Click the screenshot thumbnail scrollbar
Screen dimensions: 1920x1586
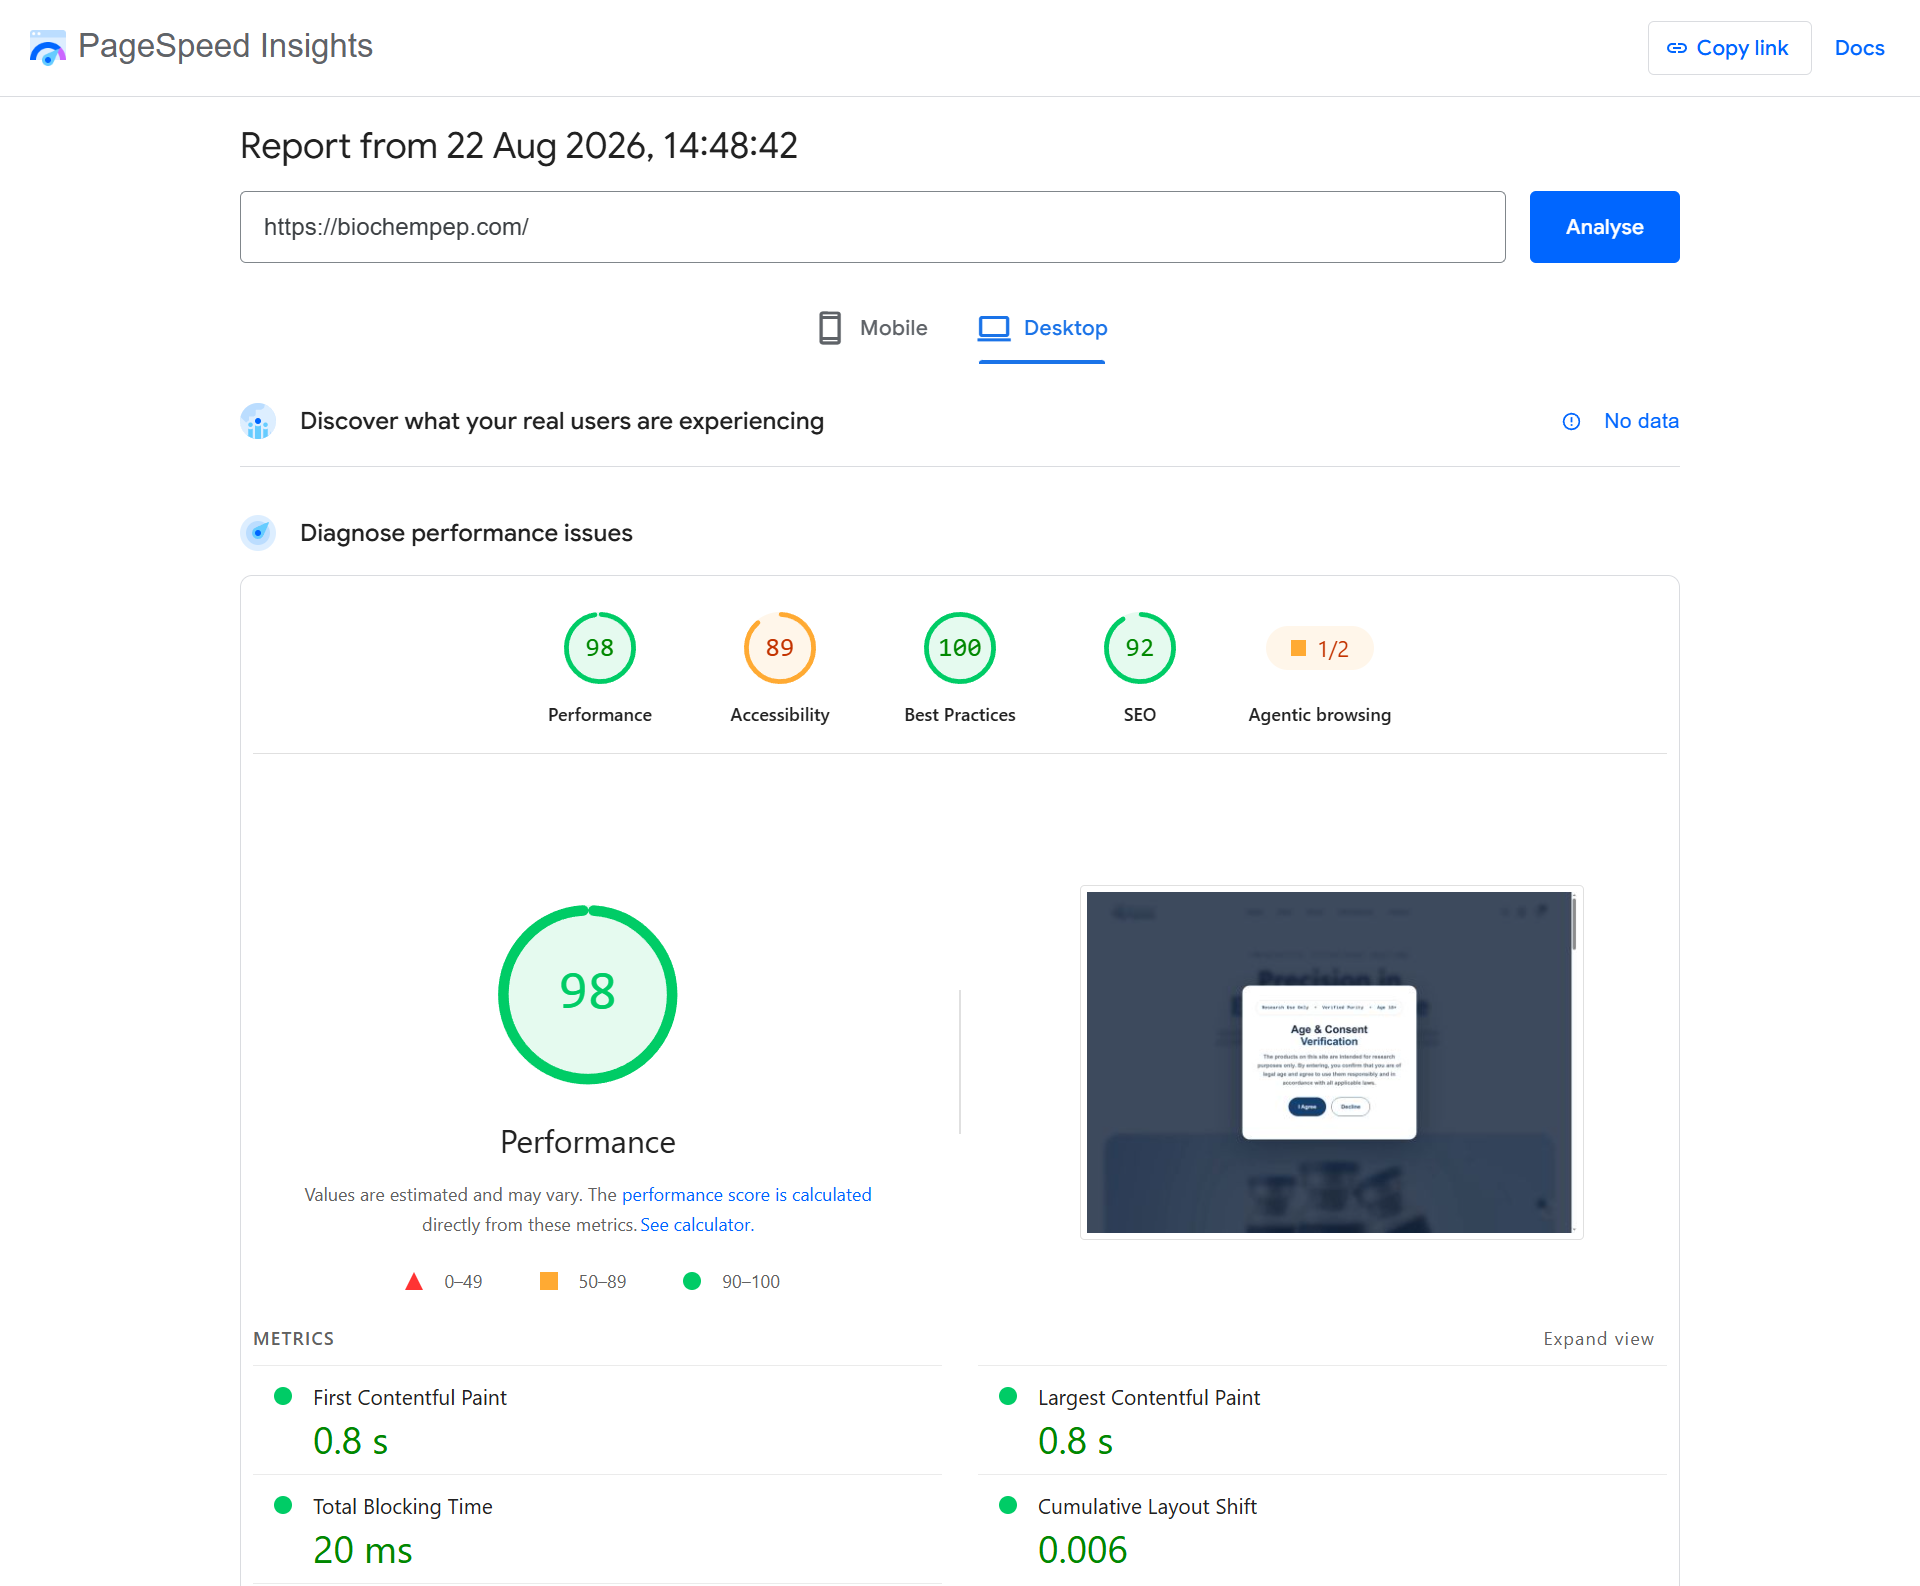pyautogui.click(x=1574, y=923)
